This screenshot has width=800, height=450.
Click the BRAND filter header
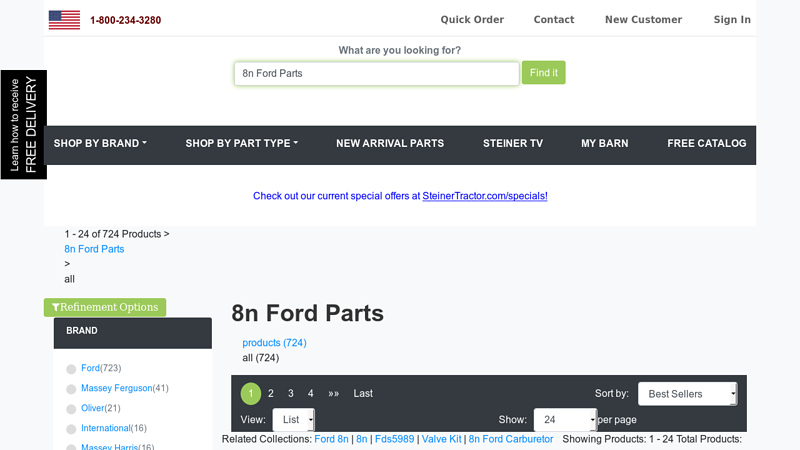[x=133, y=333]
